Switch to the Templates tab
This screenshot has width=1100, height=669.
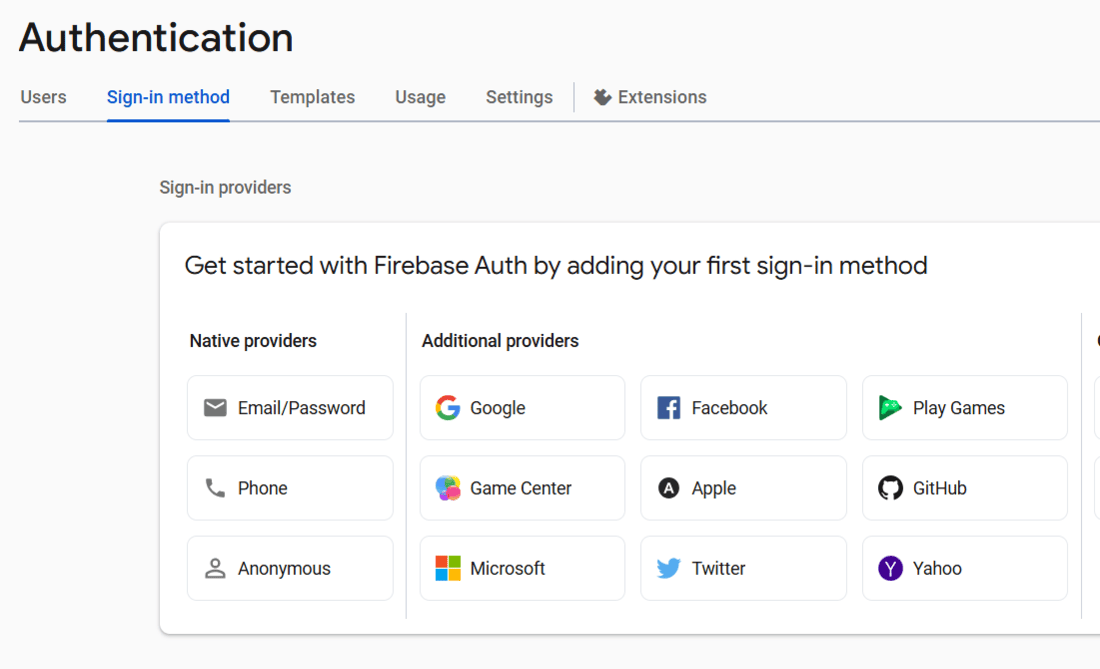312,97
